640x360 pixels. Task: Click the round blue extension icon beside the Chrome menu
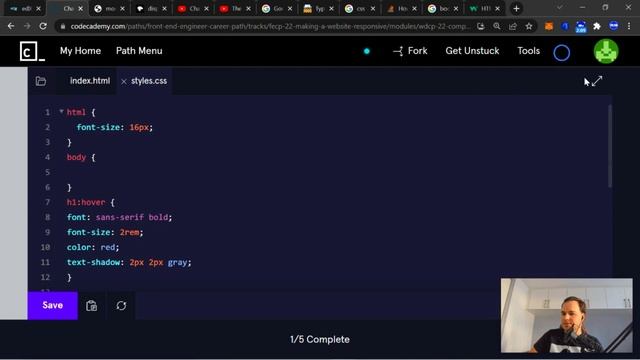point(613,26)
